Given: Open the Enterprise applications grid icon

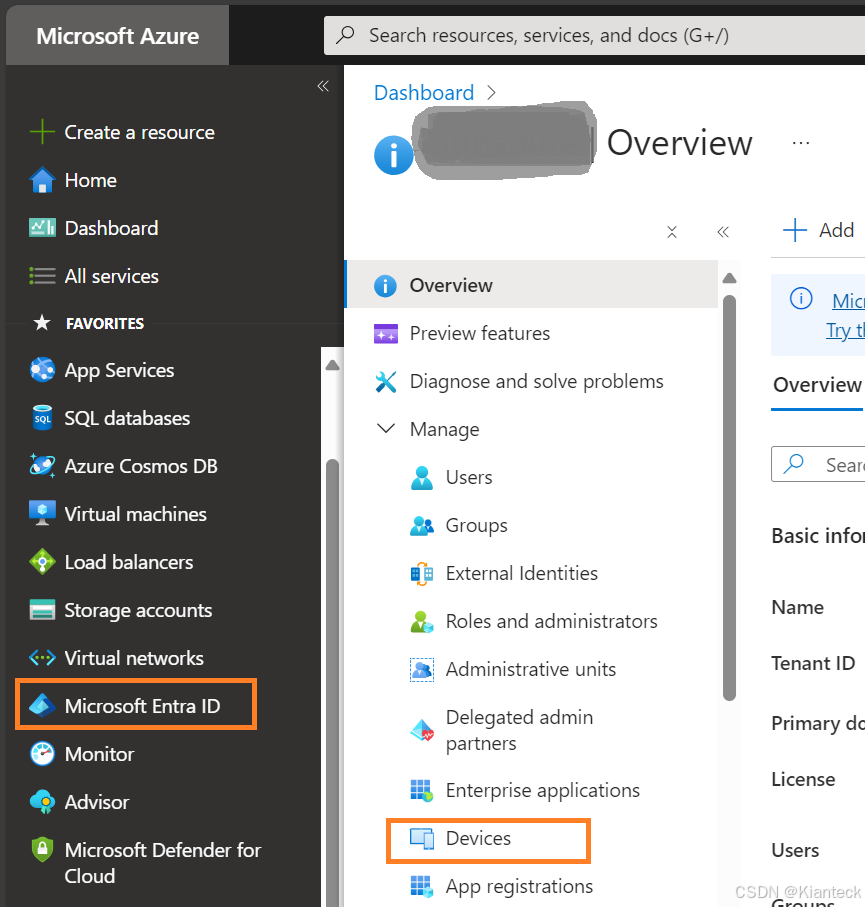Looking at the screenshot, I should [x=422, y=790].
